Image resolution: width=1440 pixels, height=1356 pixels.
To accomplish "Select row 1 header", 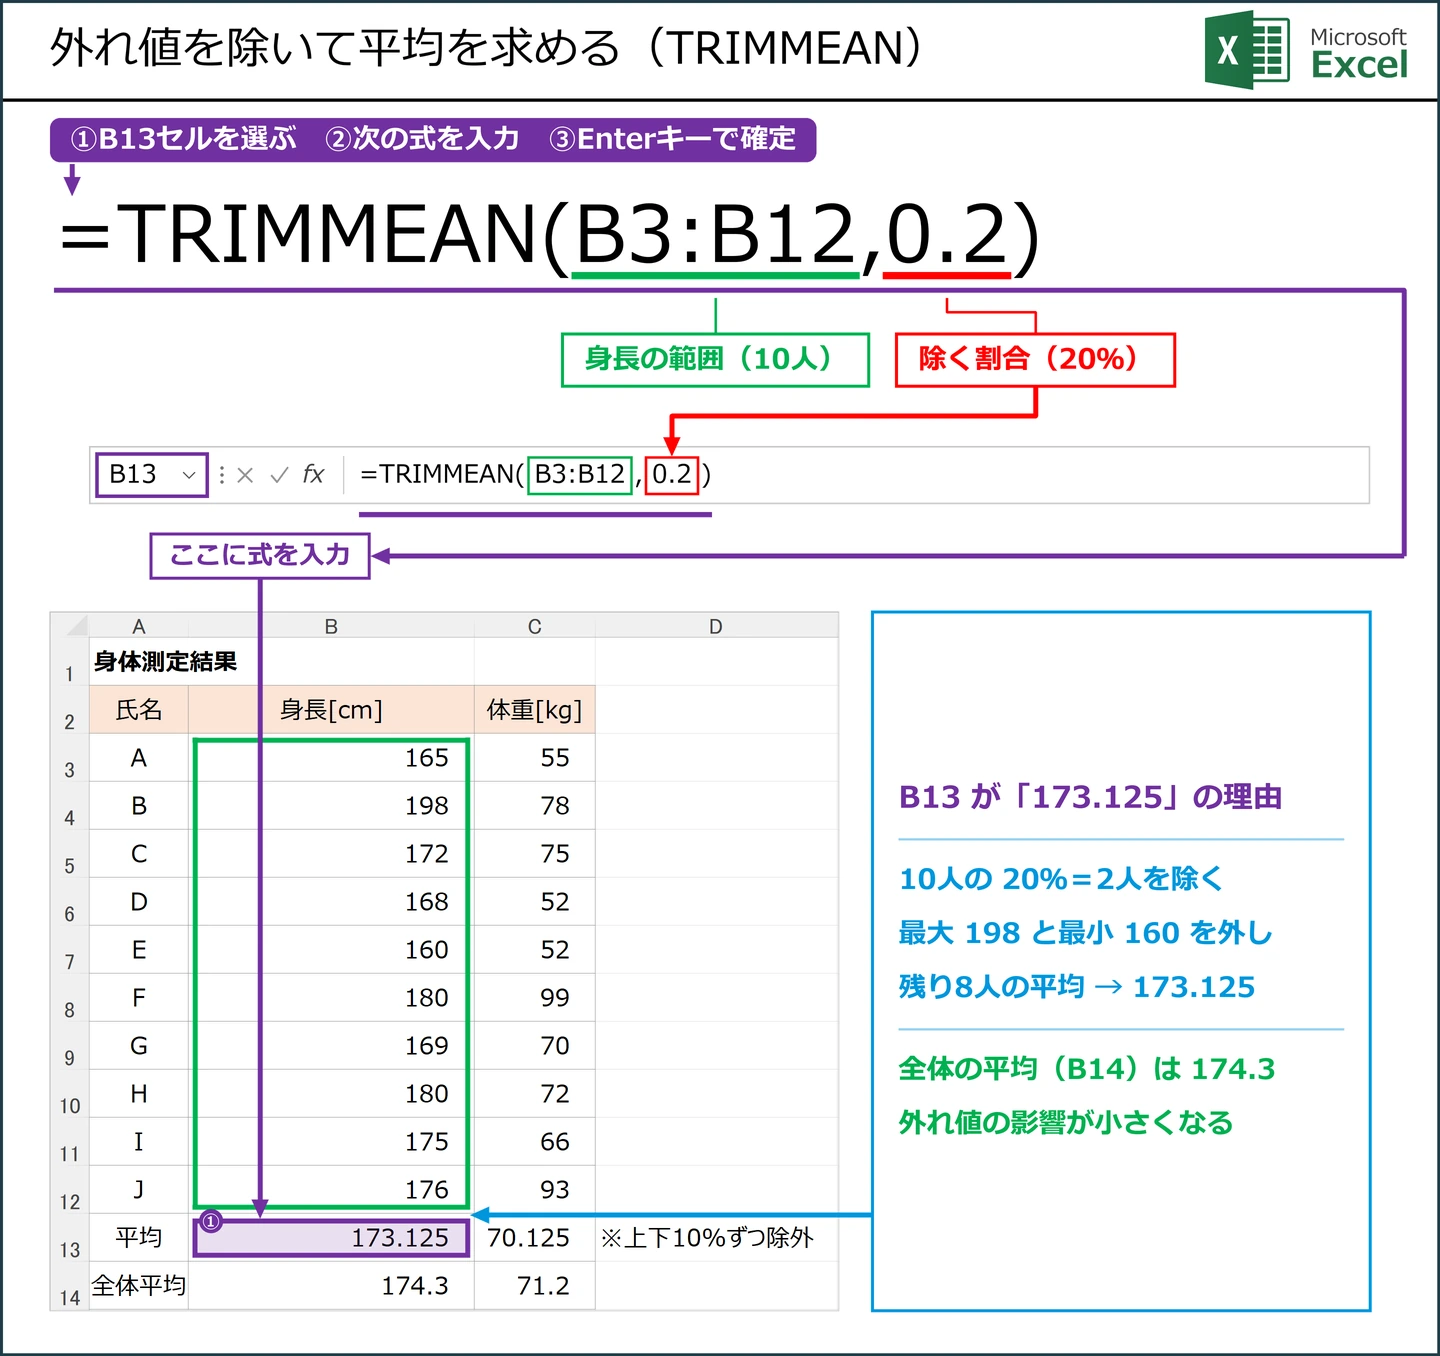I will tap(69, 662).
